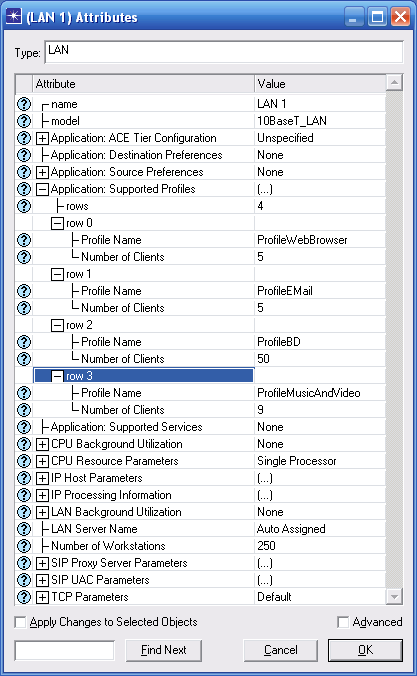Open help for CPU Resource Parameters
This screenshot has height=676, width=417.
(24, 461)
